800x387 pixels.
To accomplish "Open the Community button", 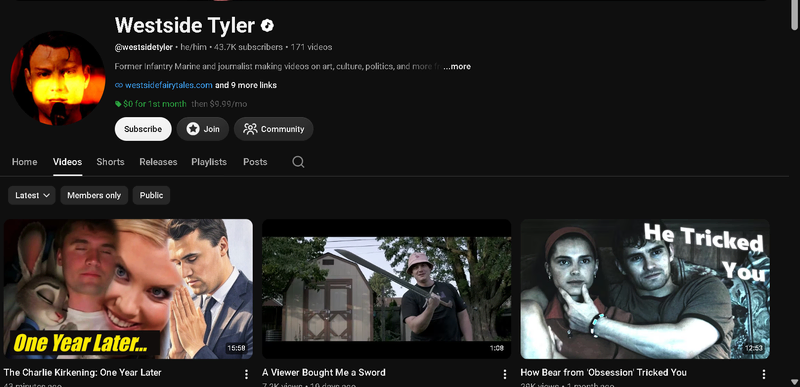I will [x=273, y=129].
